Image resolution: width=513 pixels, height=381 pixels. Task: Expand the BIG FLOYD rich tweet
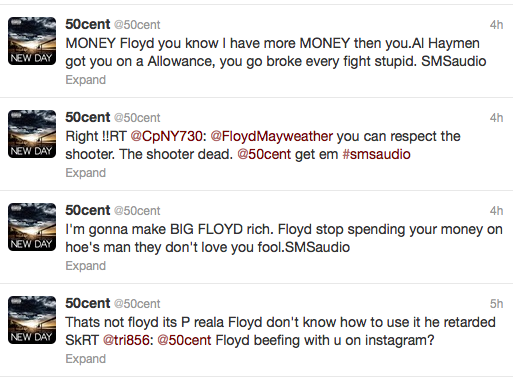[86, 266]
